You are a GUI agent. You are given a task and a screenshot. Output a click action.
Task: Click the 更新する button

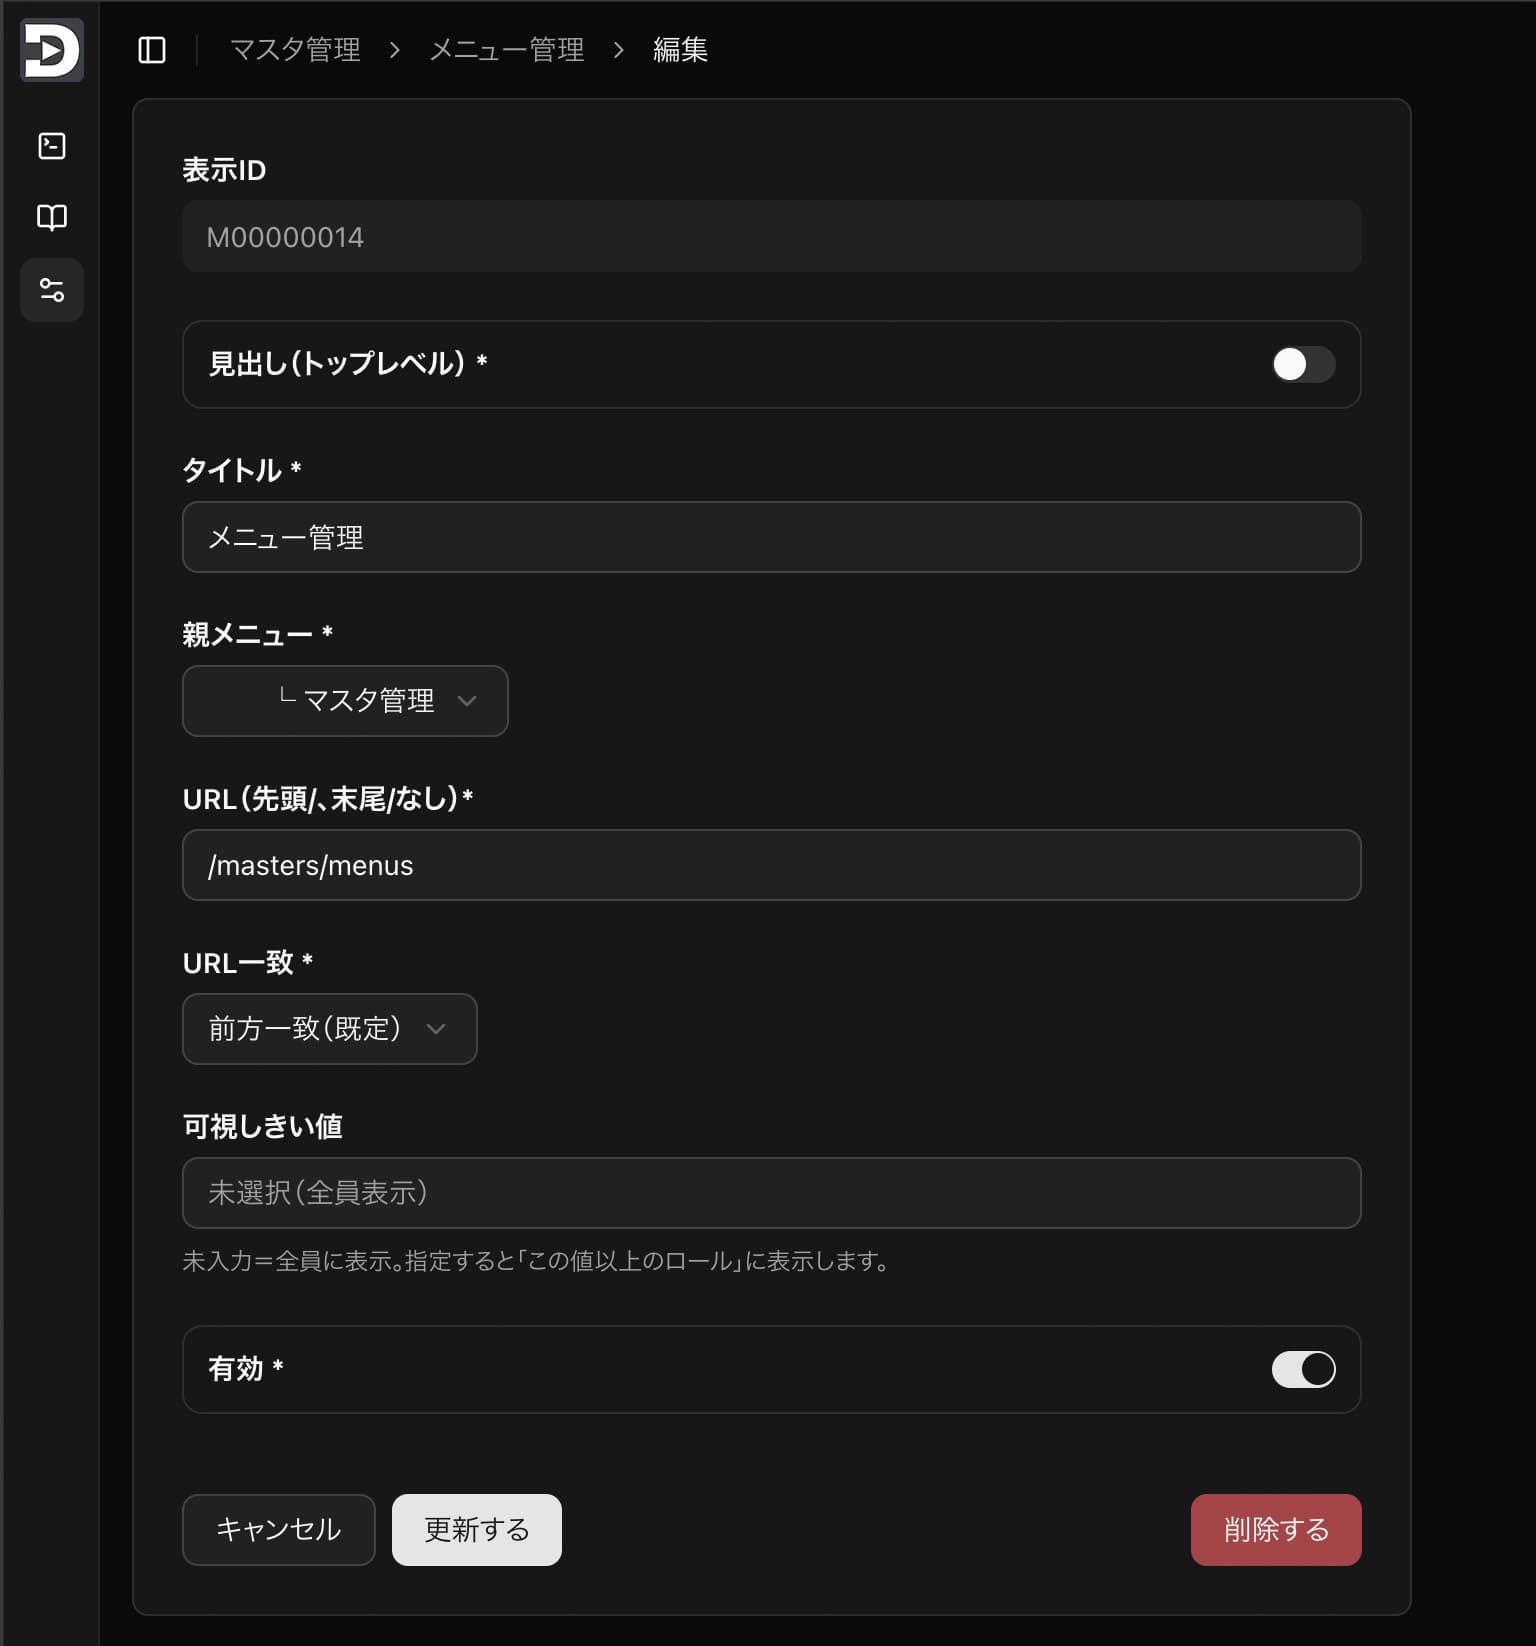pyautogui.click(x=477, y=1530)
